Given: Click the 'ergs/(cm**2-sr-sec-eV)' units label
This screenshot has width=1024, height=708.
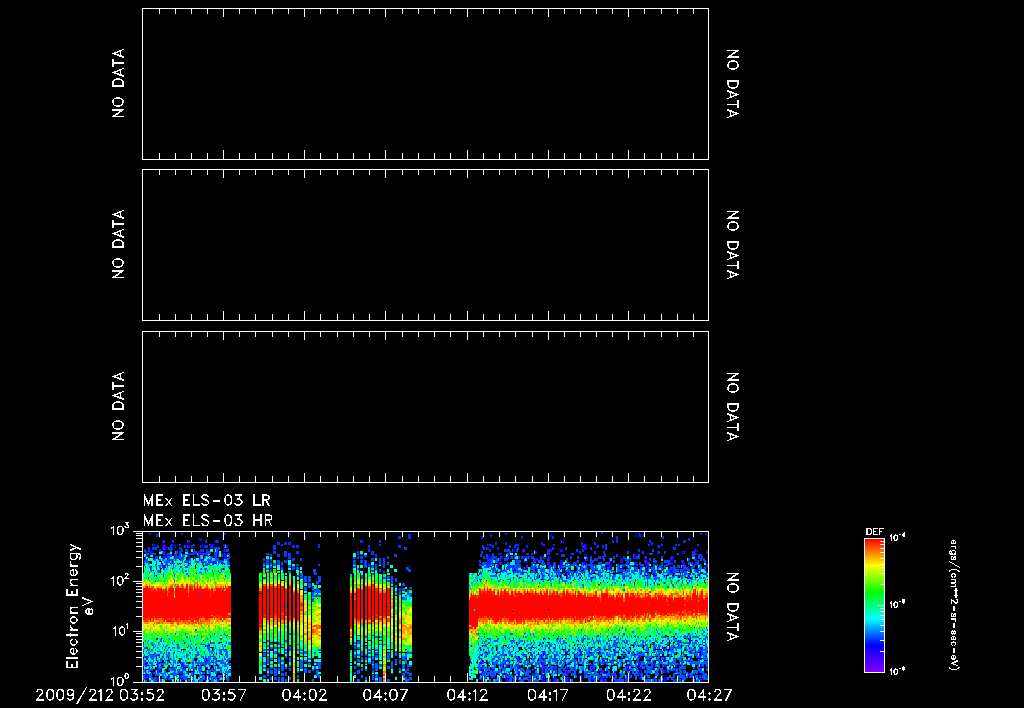Looking at the screenshot, I should 953,605.
